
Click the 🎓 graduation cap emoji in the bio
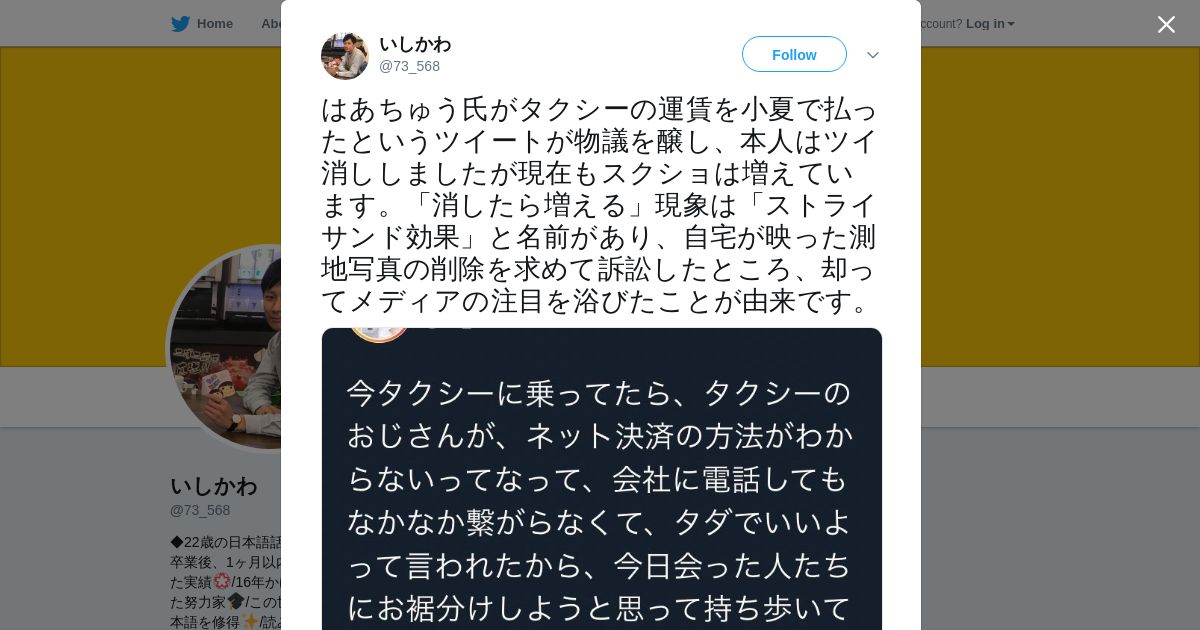pyautogui.click(x=235, y=601)
